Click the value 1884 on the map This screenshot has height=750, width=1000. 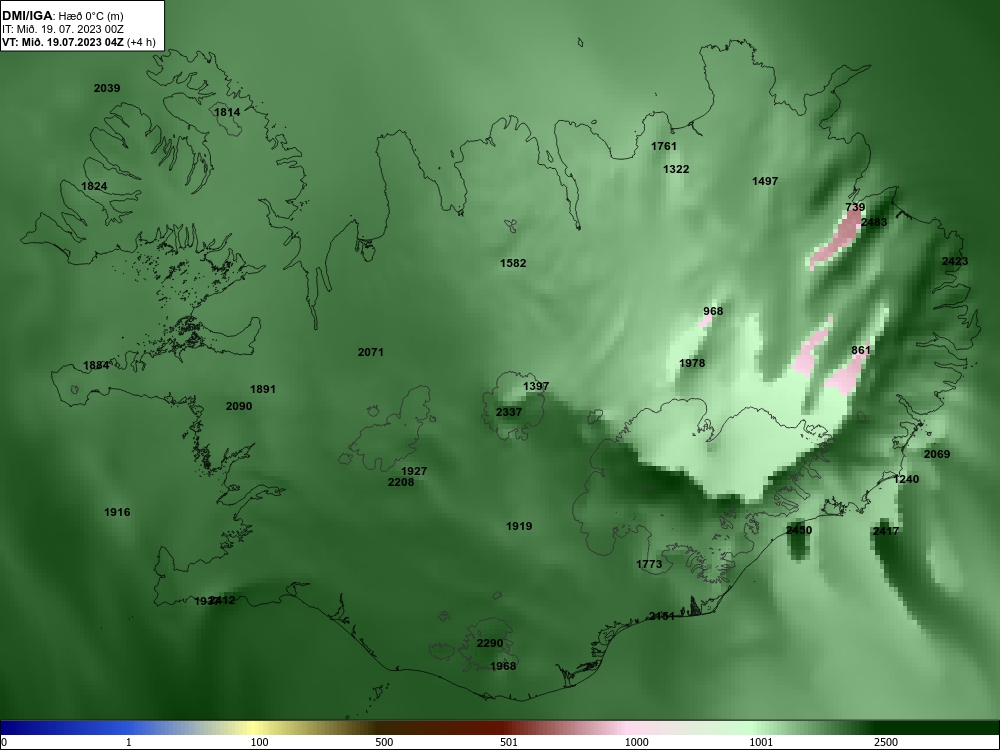pyautogui.click(x=96, y=365)
